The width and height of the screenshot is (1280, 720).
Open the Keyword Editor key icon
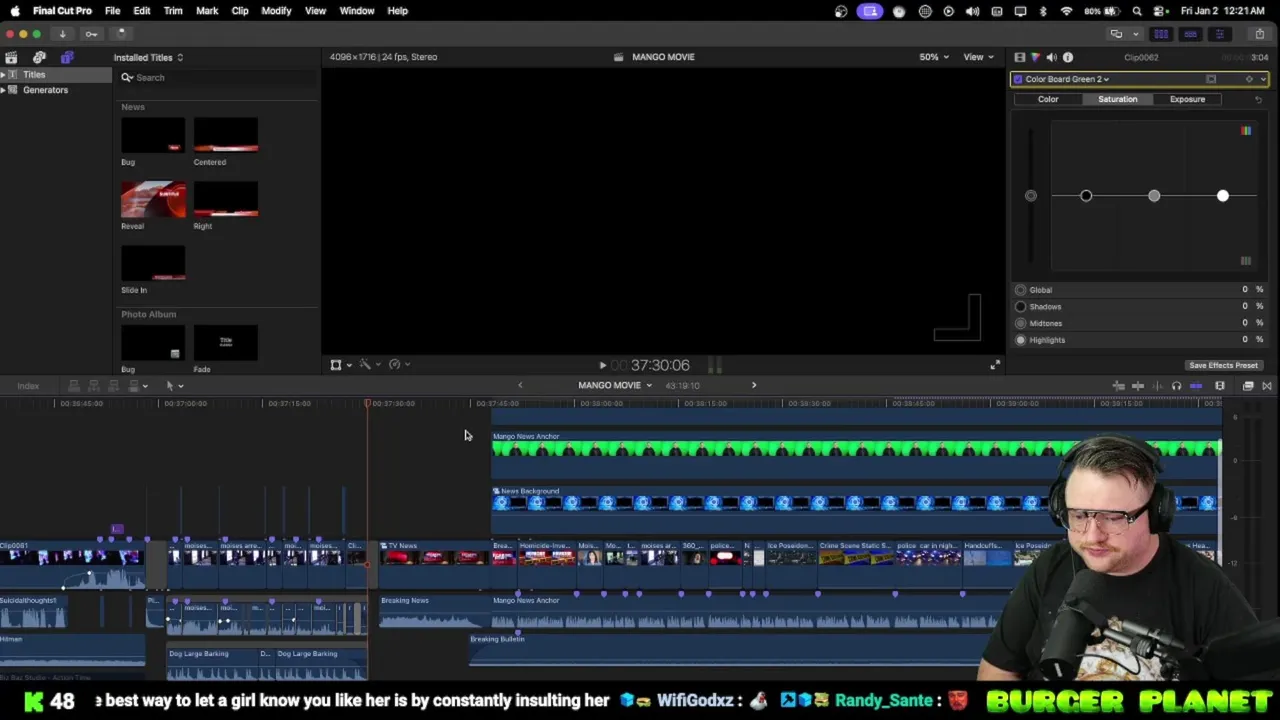pos(91,34)
